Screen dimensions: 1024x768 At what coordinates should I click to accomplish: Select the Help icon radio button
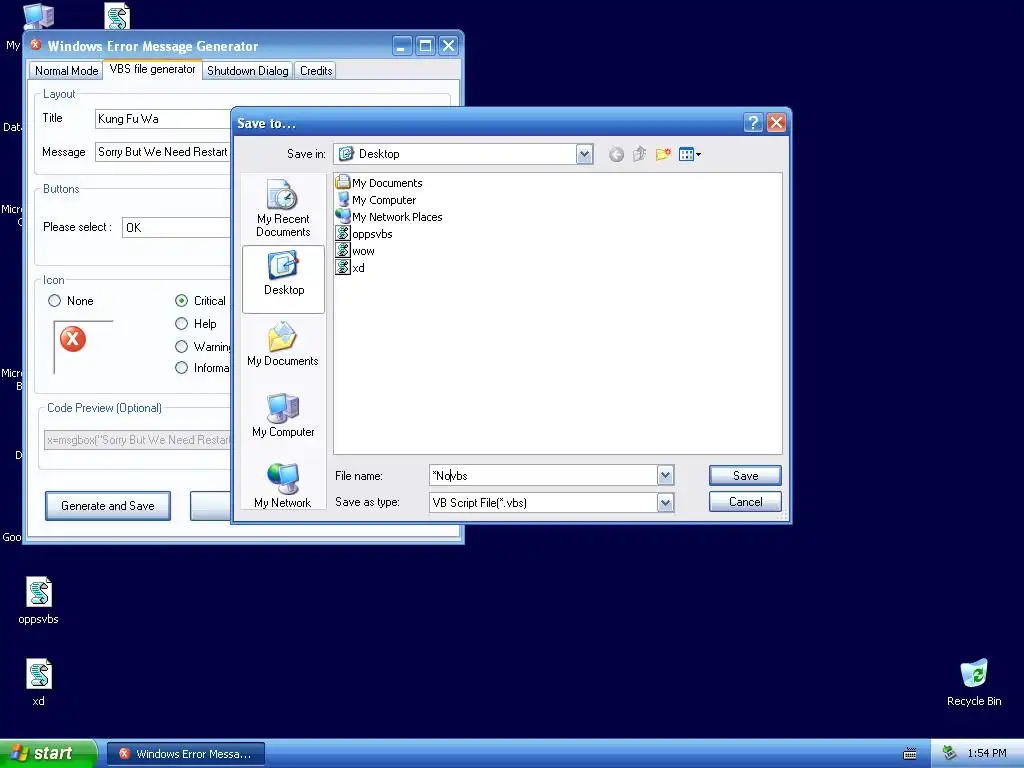pos(182,323)
